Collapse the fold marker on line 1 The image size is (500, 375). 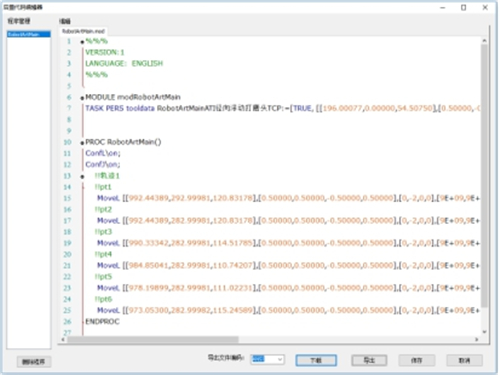[82, 42]
